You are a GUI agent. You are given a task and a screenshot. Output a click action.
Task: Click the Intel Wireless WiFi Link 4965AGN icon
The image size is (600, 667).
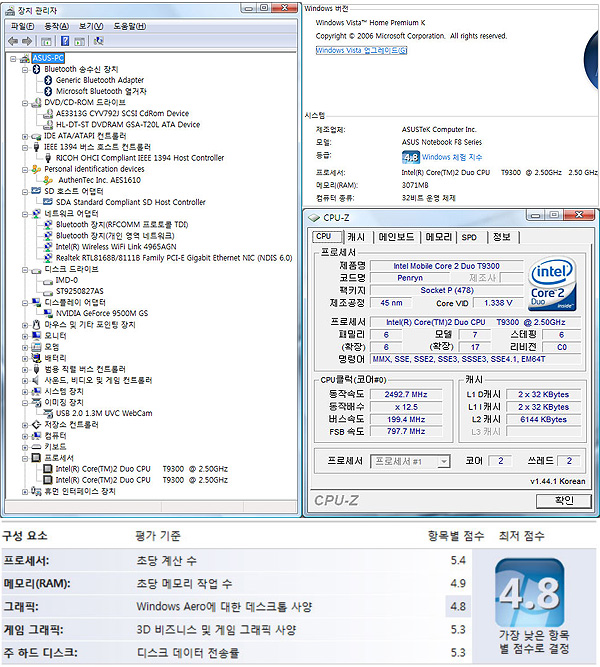pyautogui.click(x=48, y=247)
